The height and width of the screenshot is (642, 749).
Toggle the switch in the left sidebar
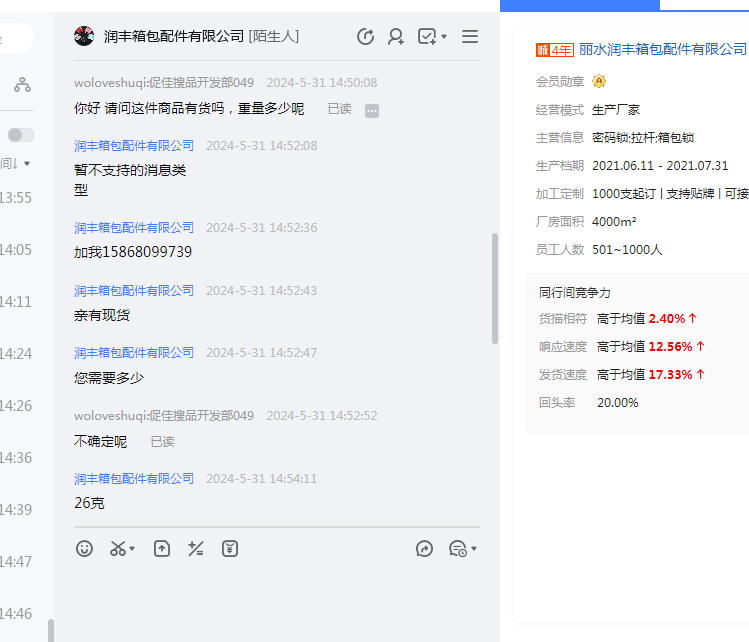click(21, 135)
